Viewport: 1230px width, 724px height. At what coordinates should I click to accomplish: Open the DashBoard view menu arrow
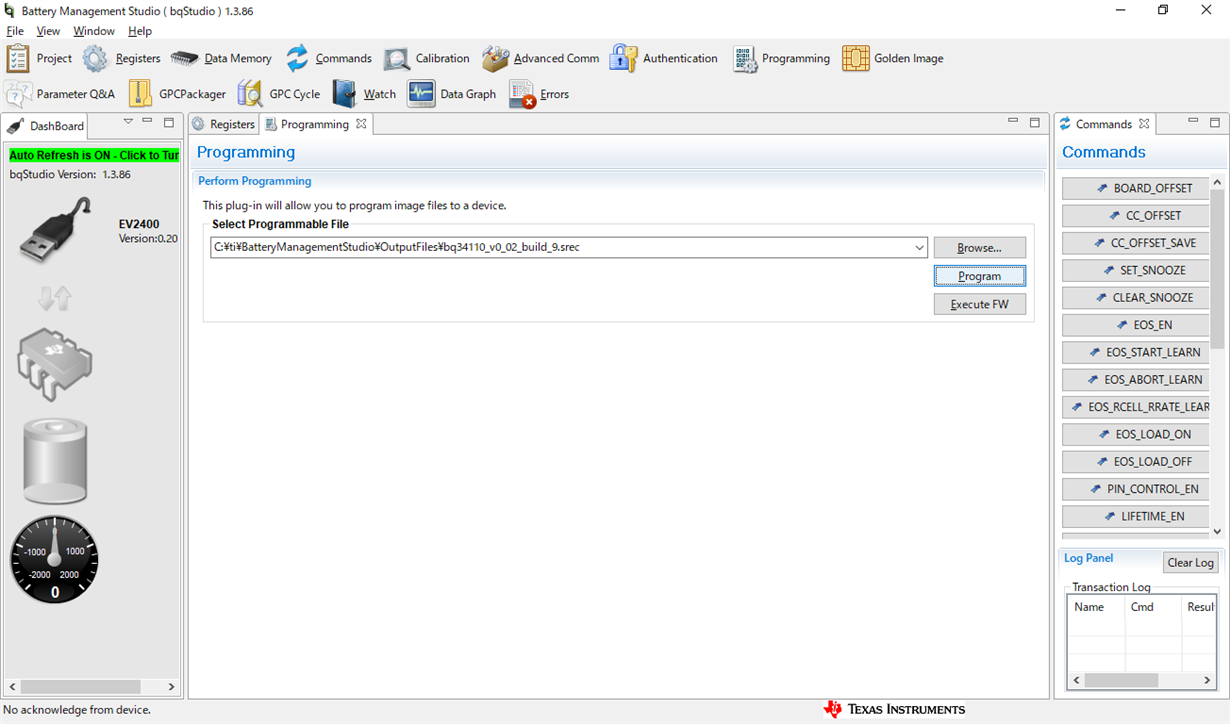pyautogui.click(x=128, y=122)
